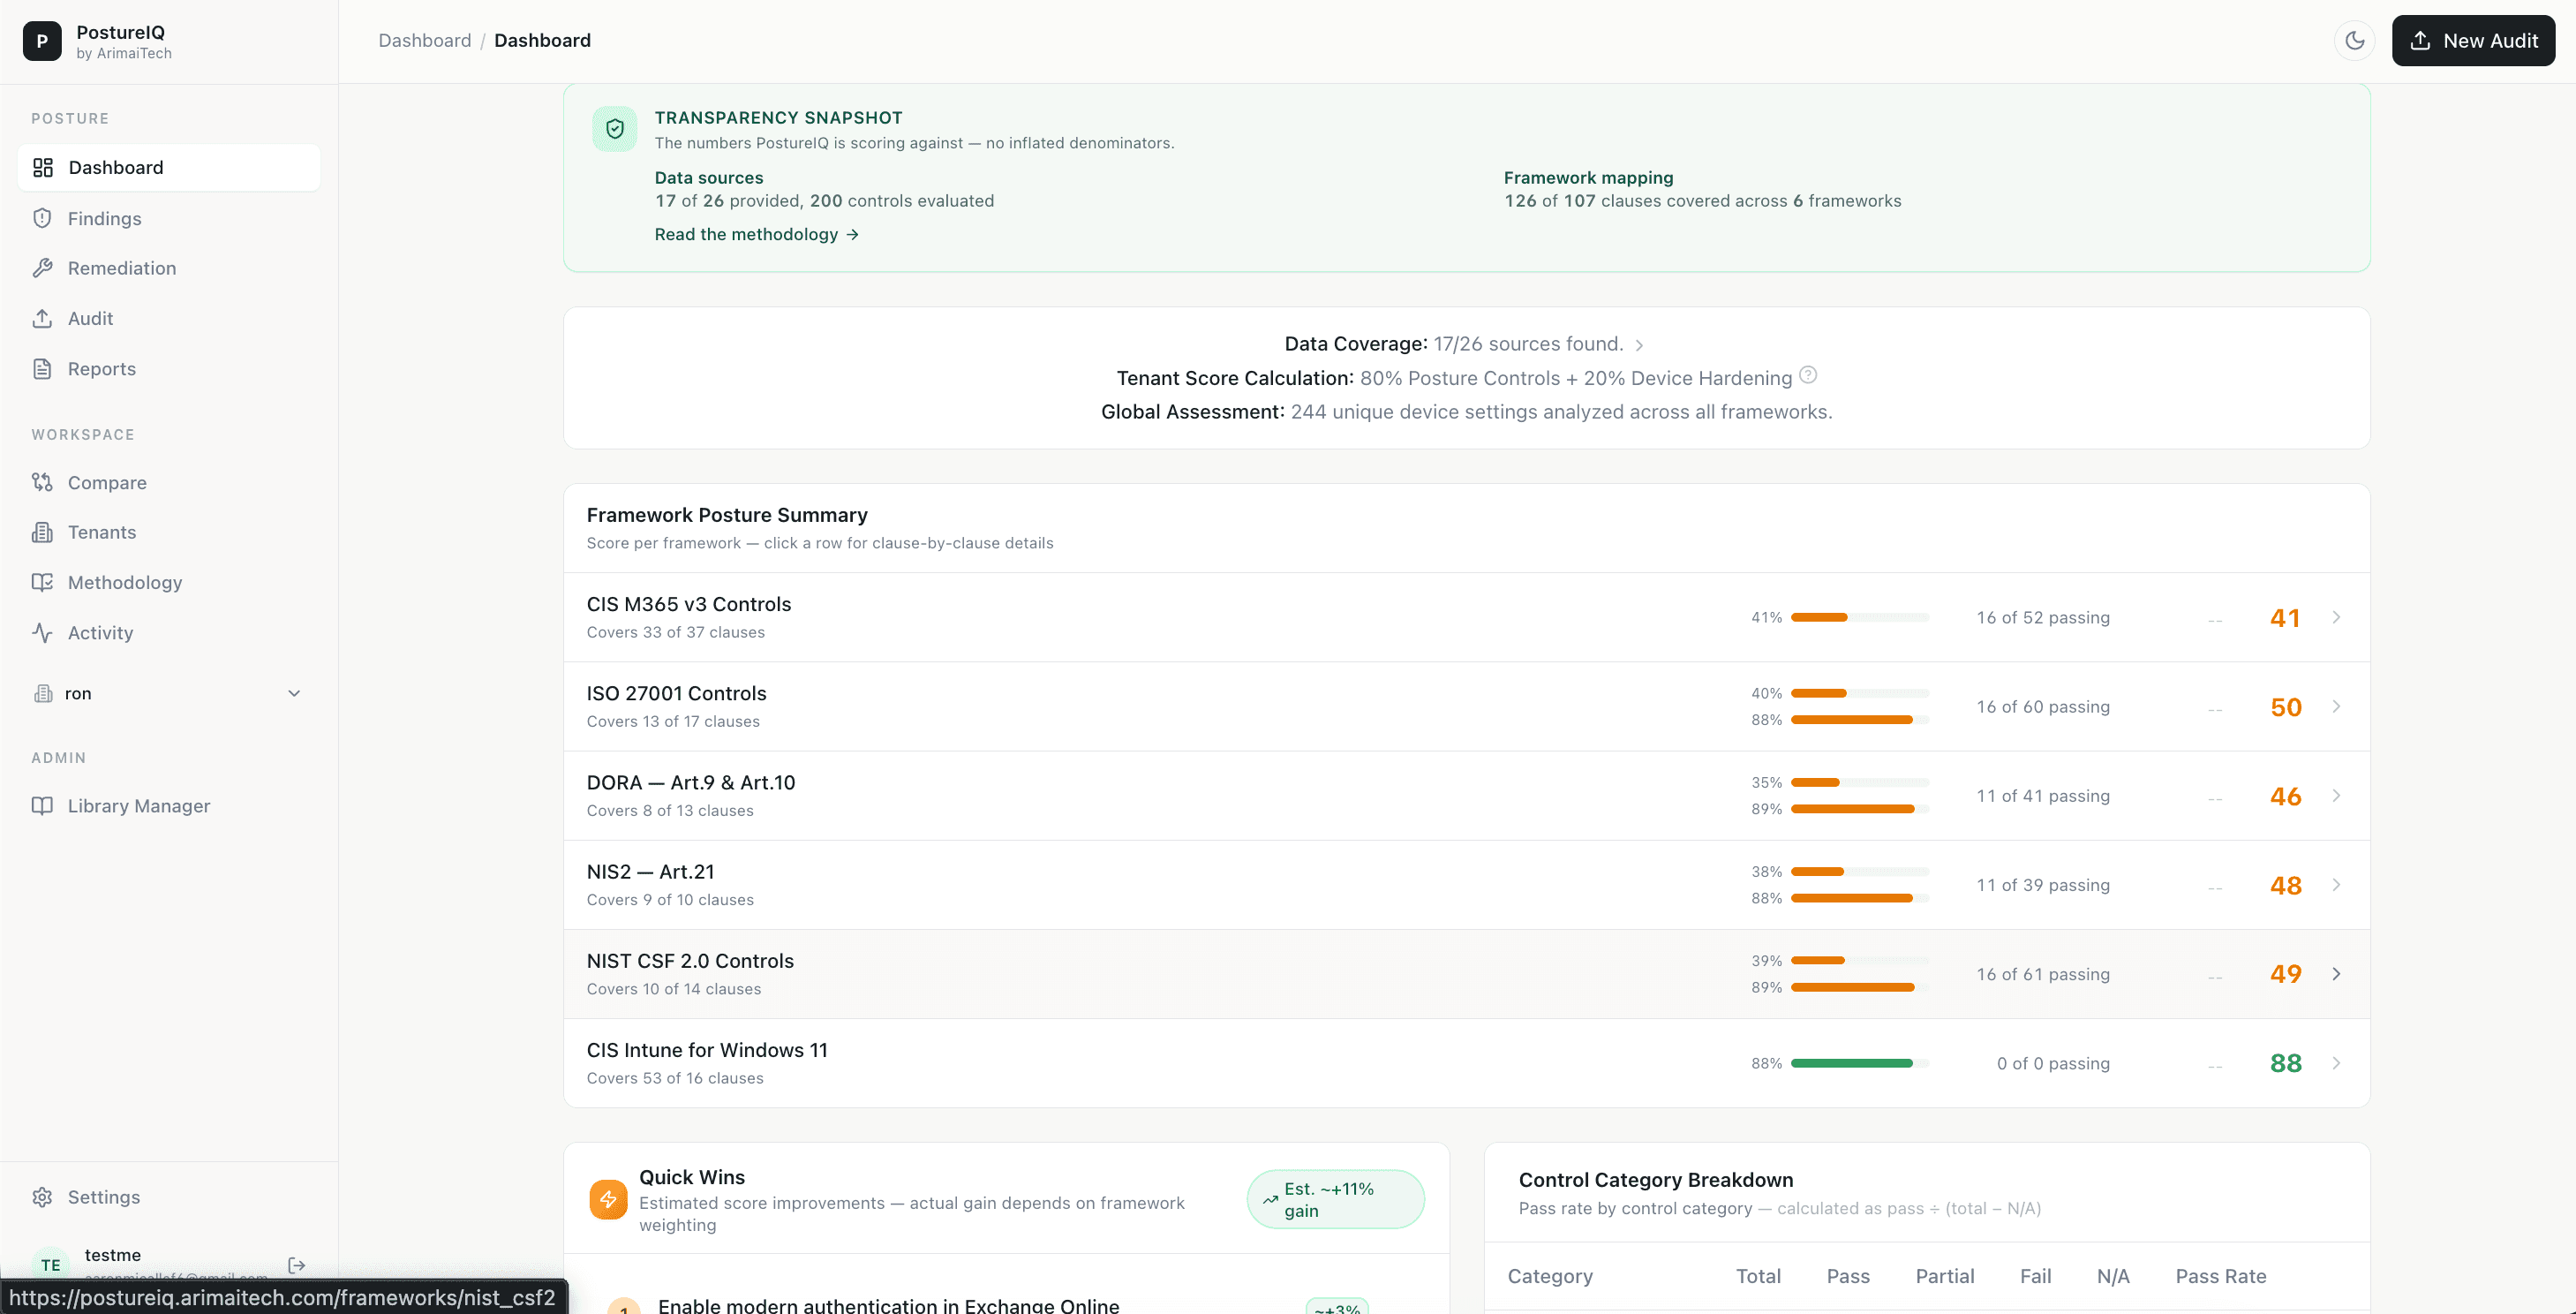The width and height of the screenshot is (2576, 1314).
Task: Click the building icon next to ron
Action: tap(43, 693)
